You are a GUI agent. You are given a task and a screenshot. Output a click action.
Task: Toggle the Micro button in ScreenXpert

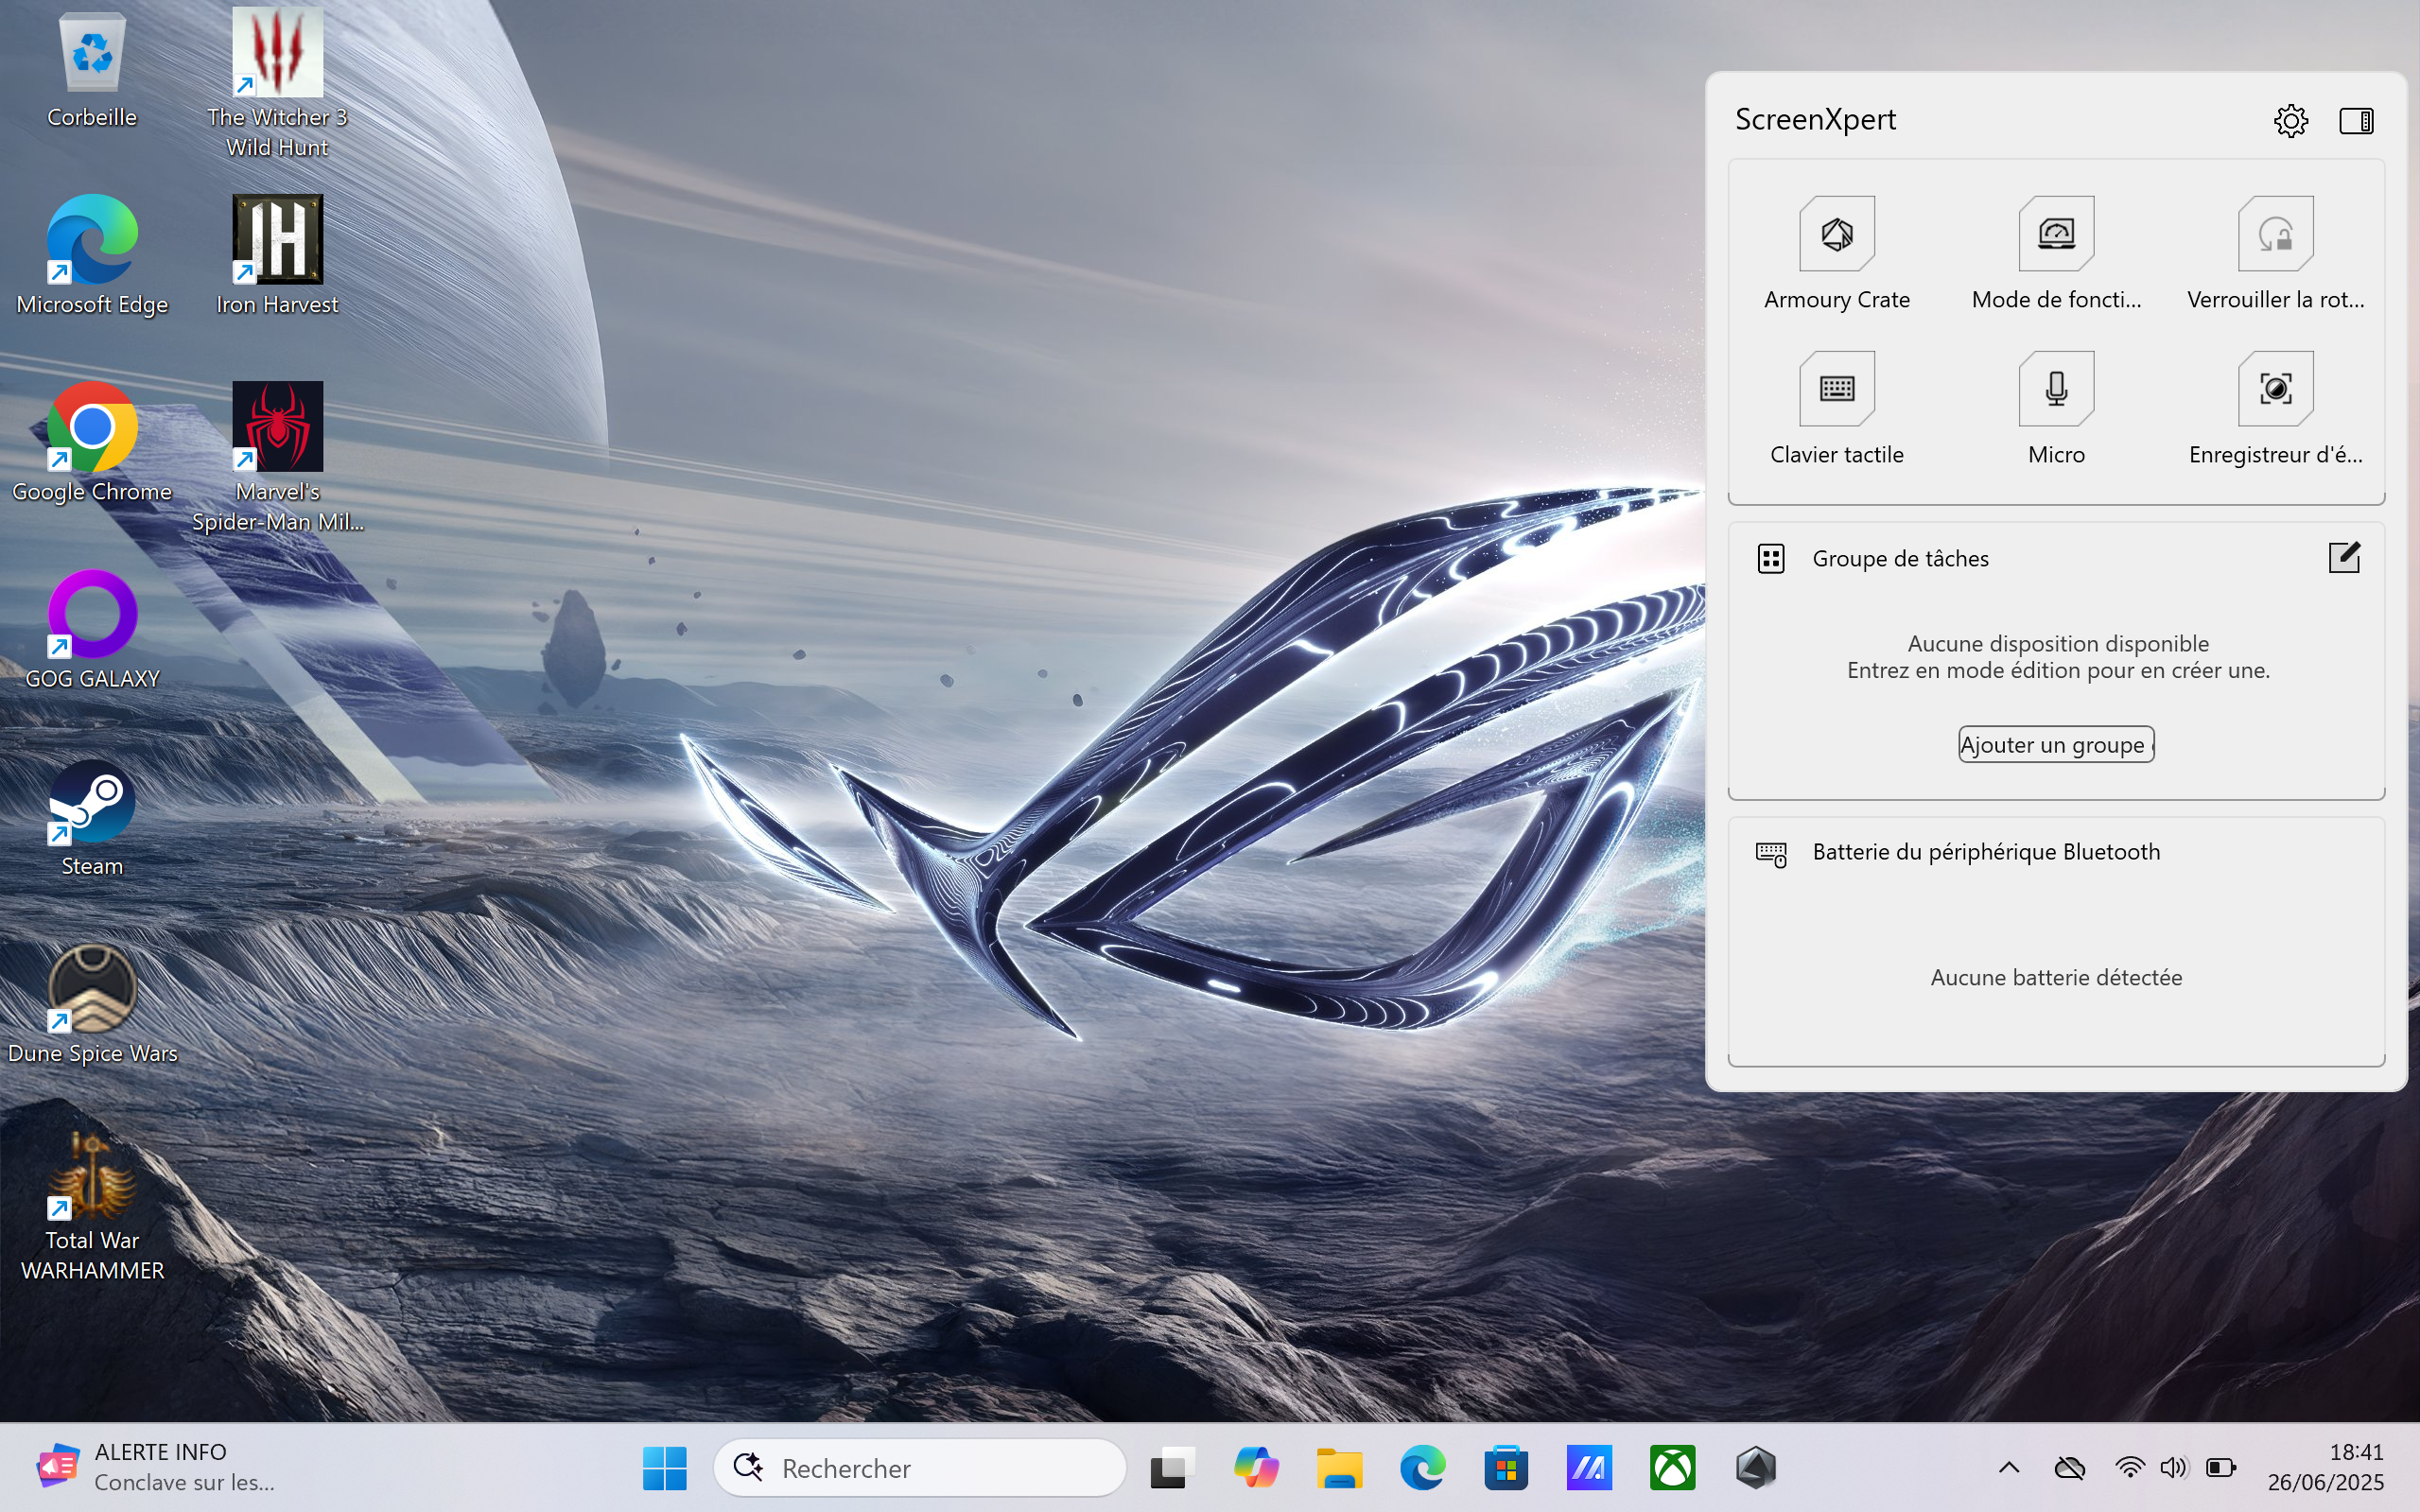tap(2056, 389)
